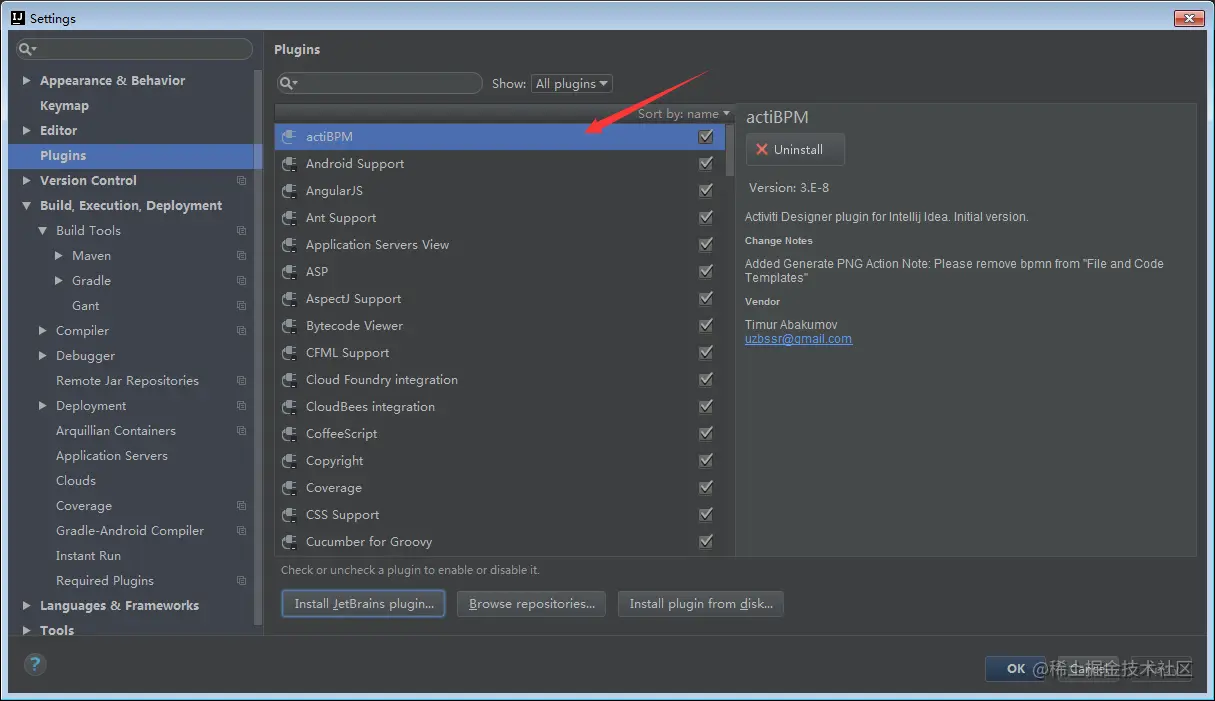Click the project-level icon beside Build Tools

[241, 231]
